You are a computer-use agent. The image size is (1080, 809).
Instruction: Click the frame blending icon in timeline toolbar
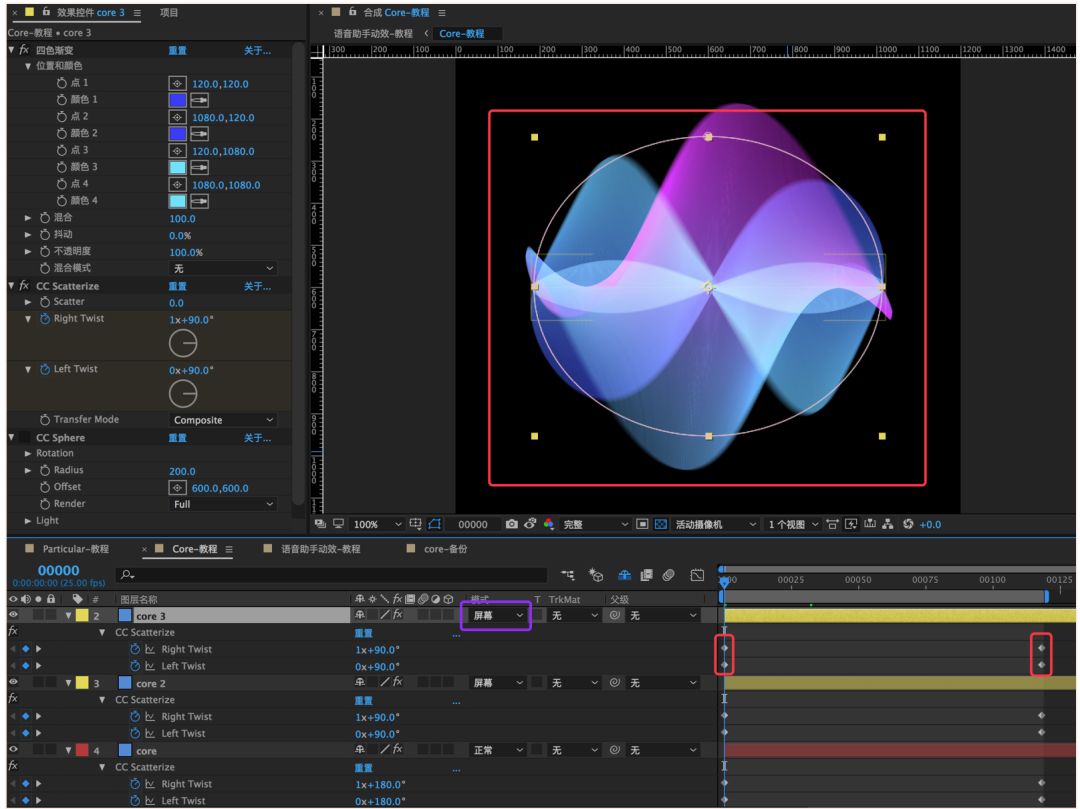click(646, 575)
